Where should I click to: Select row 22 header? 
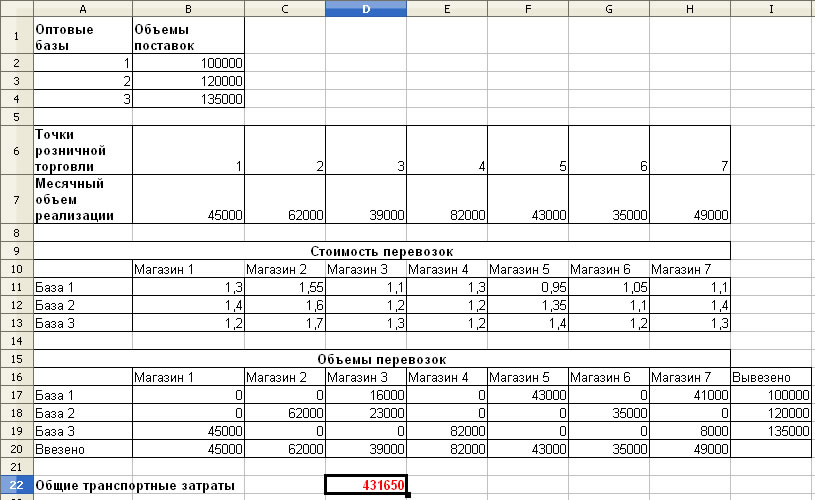[x=17, y=485]
